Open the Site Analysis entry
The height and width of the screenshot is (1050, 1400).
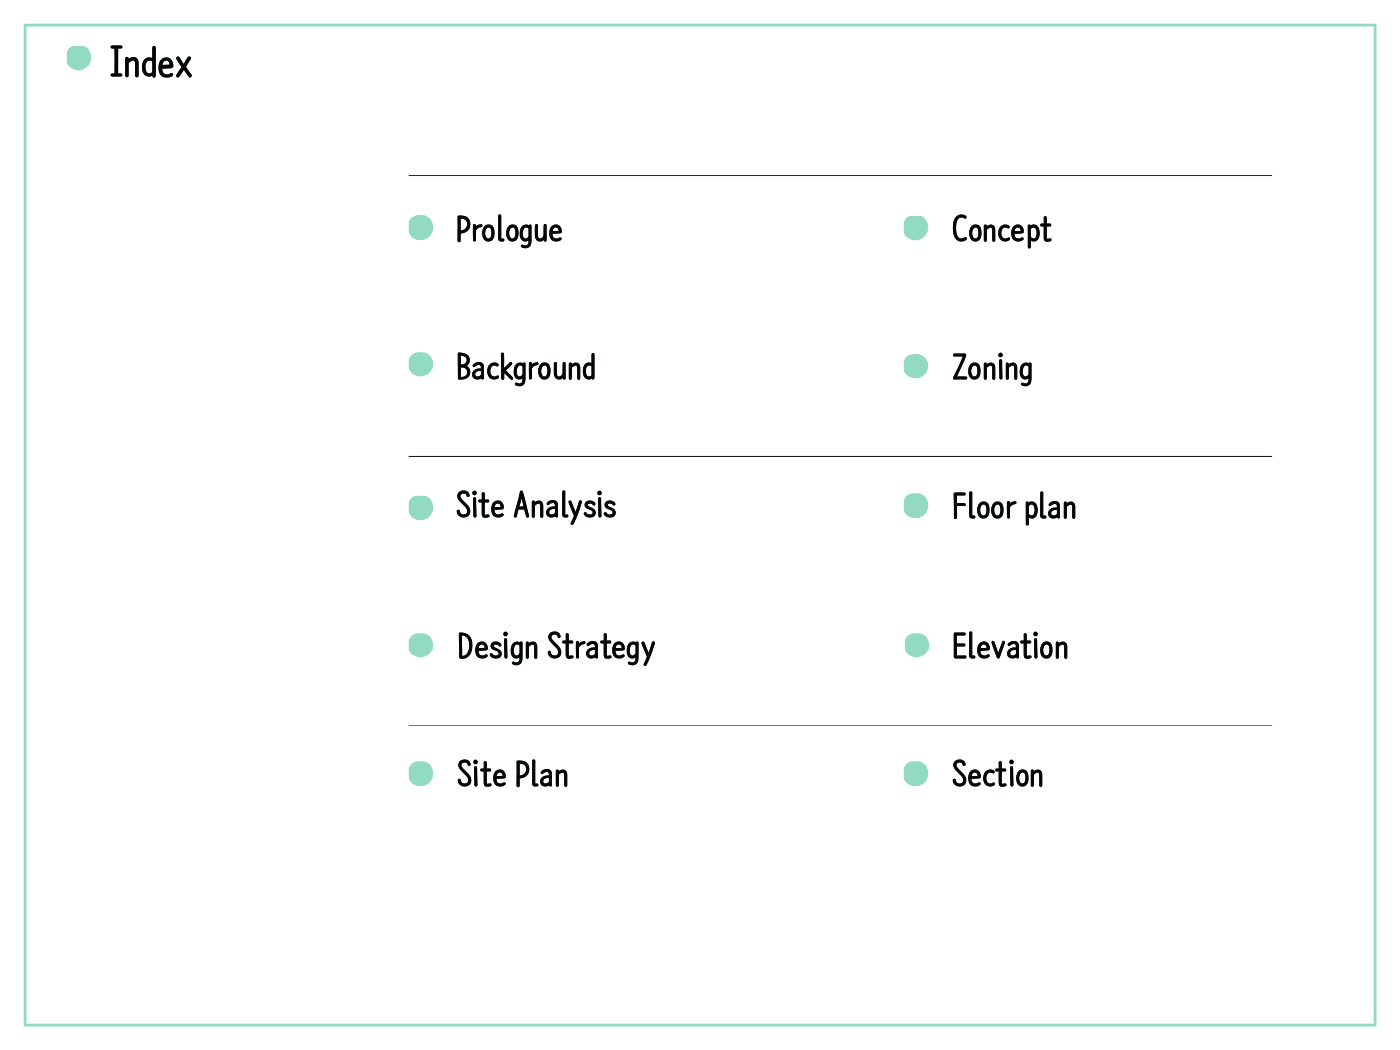[x=536, y=506]
